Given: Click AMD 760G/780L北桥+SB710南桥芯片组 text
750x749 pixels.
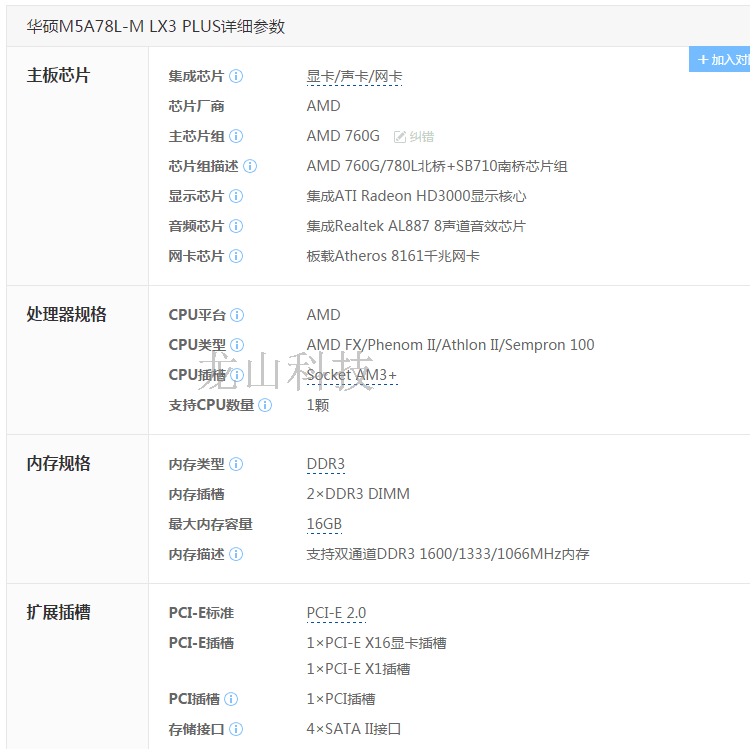Looking at the screenshot, I should tap(437, 166).
